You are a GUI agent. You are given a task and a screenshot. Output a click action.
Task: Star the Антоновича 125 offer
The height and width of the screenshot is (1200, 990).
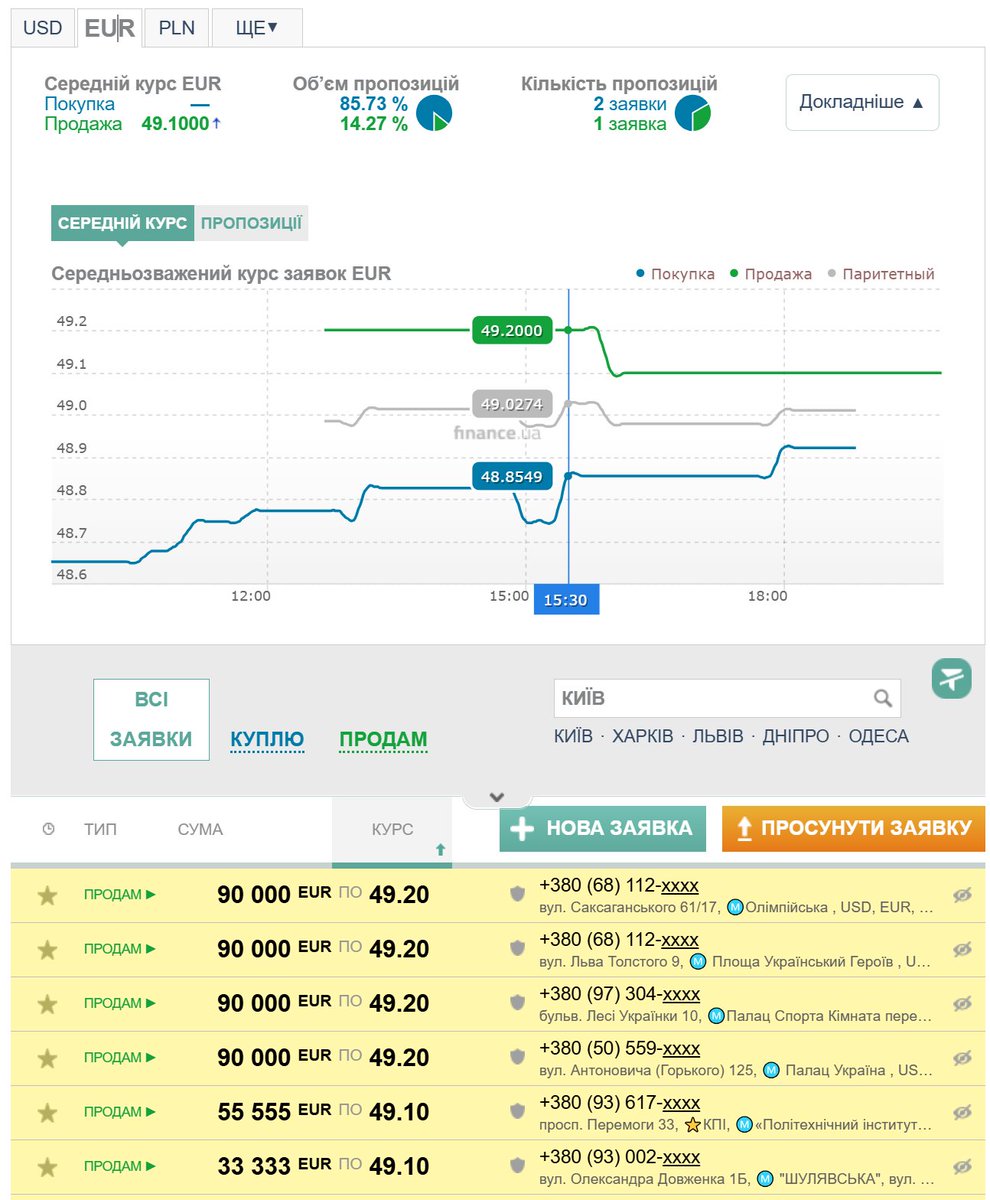47,1058
